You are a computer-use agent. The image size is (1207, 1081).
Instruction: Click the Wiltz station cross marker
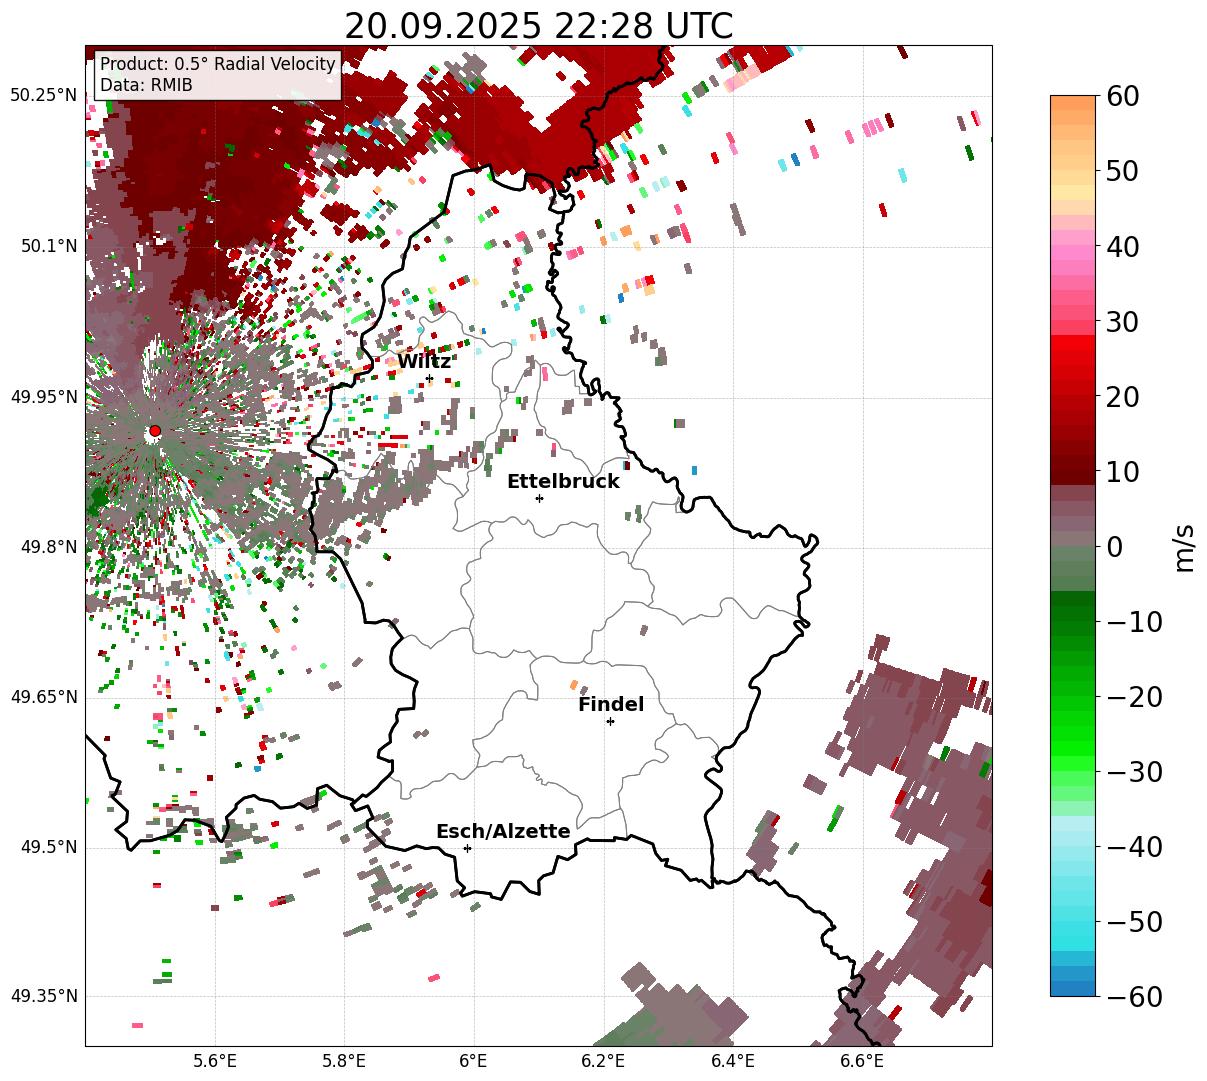[429, 378]
